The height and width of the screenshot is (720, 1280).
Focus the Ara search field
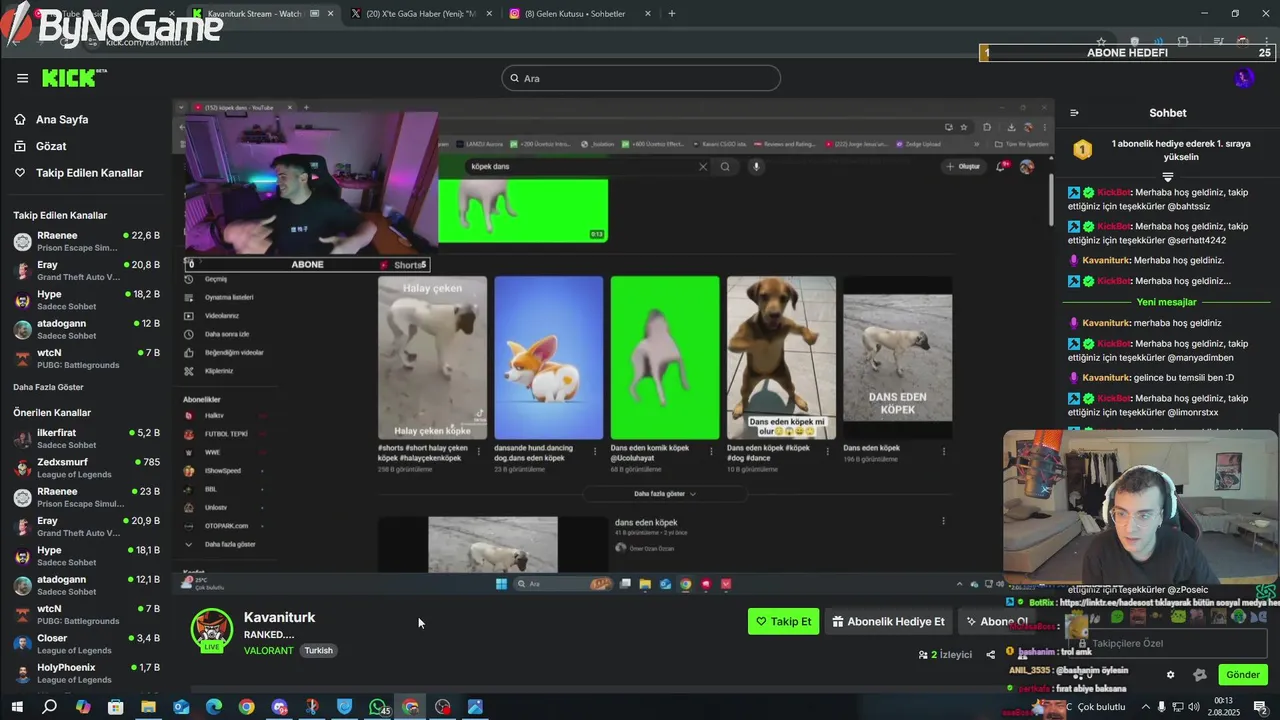click(x=641, y=78)
